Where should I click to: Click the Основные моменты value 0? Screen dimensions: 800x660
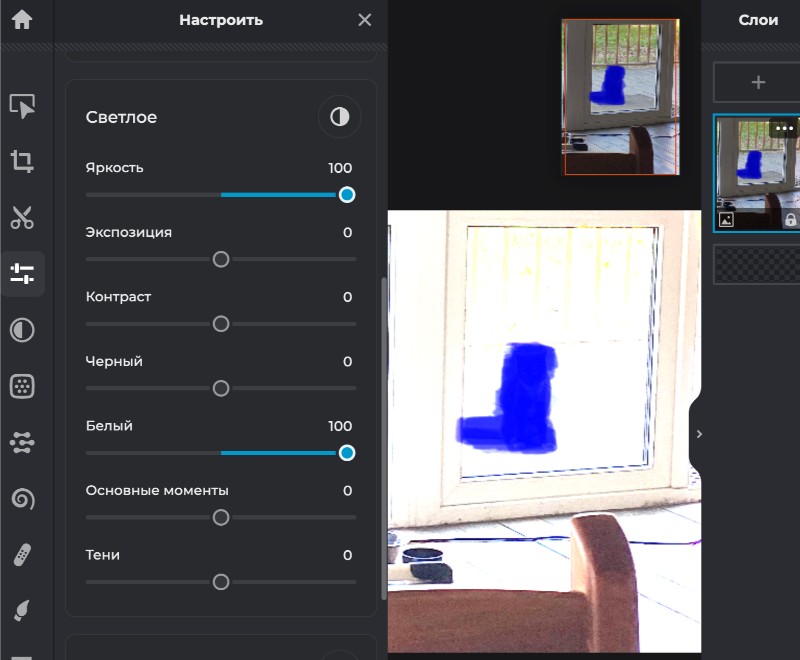(347, 491)
